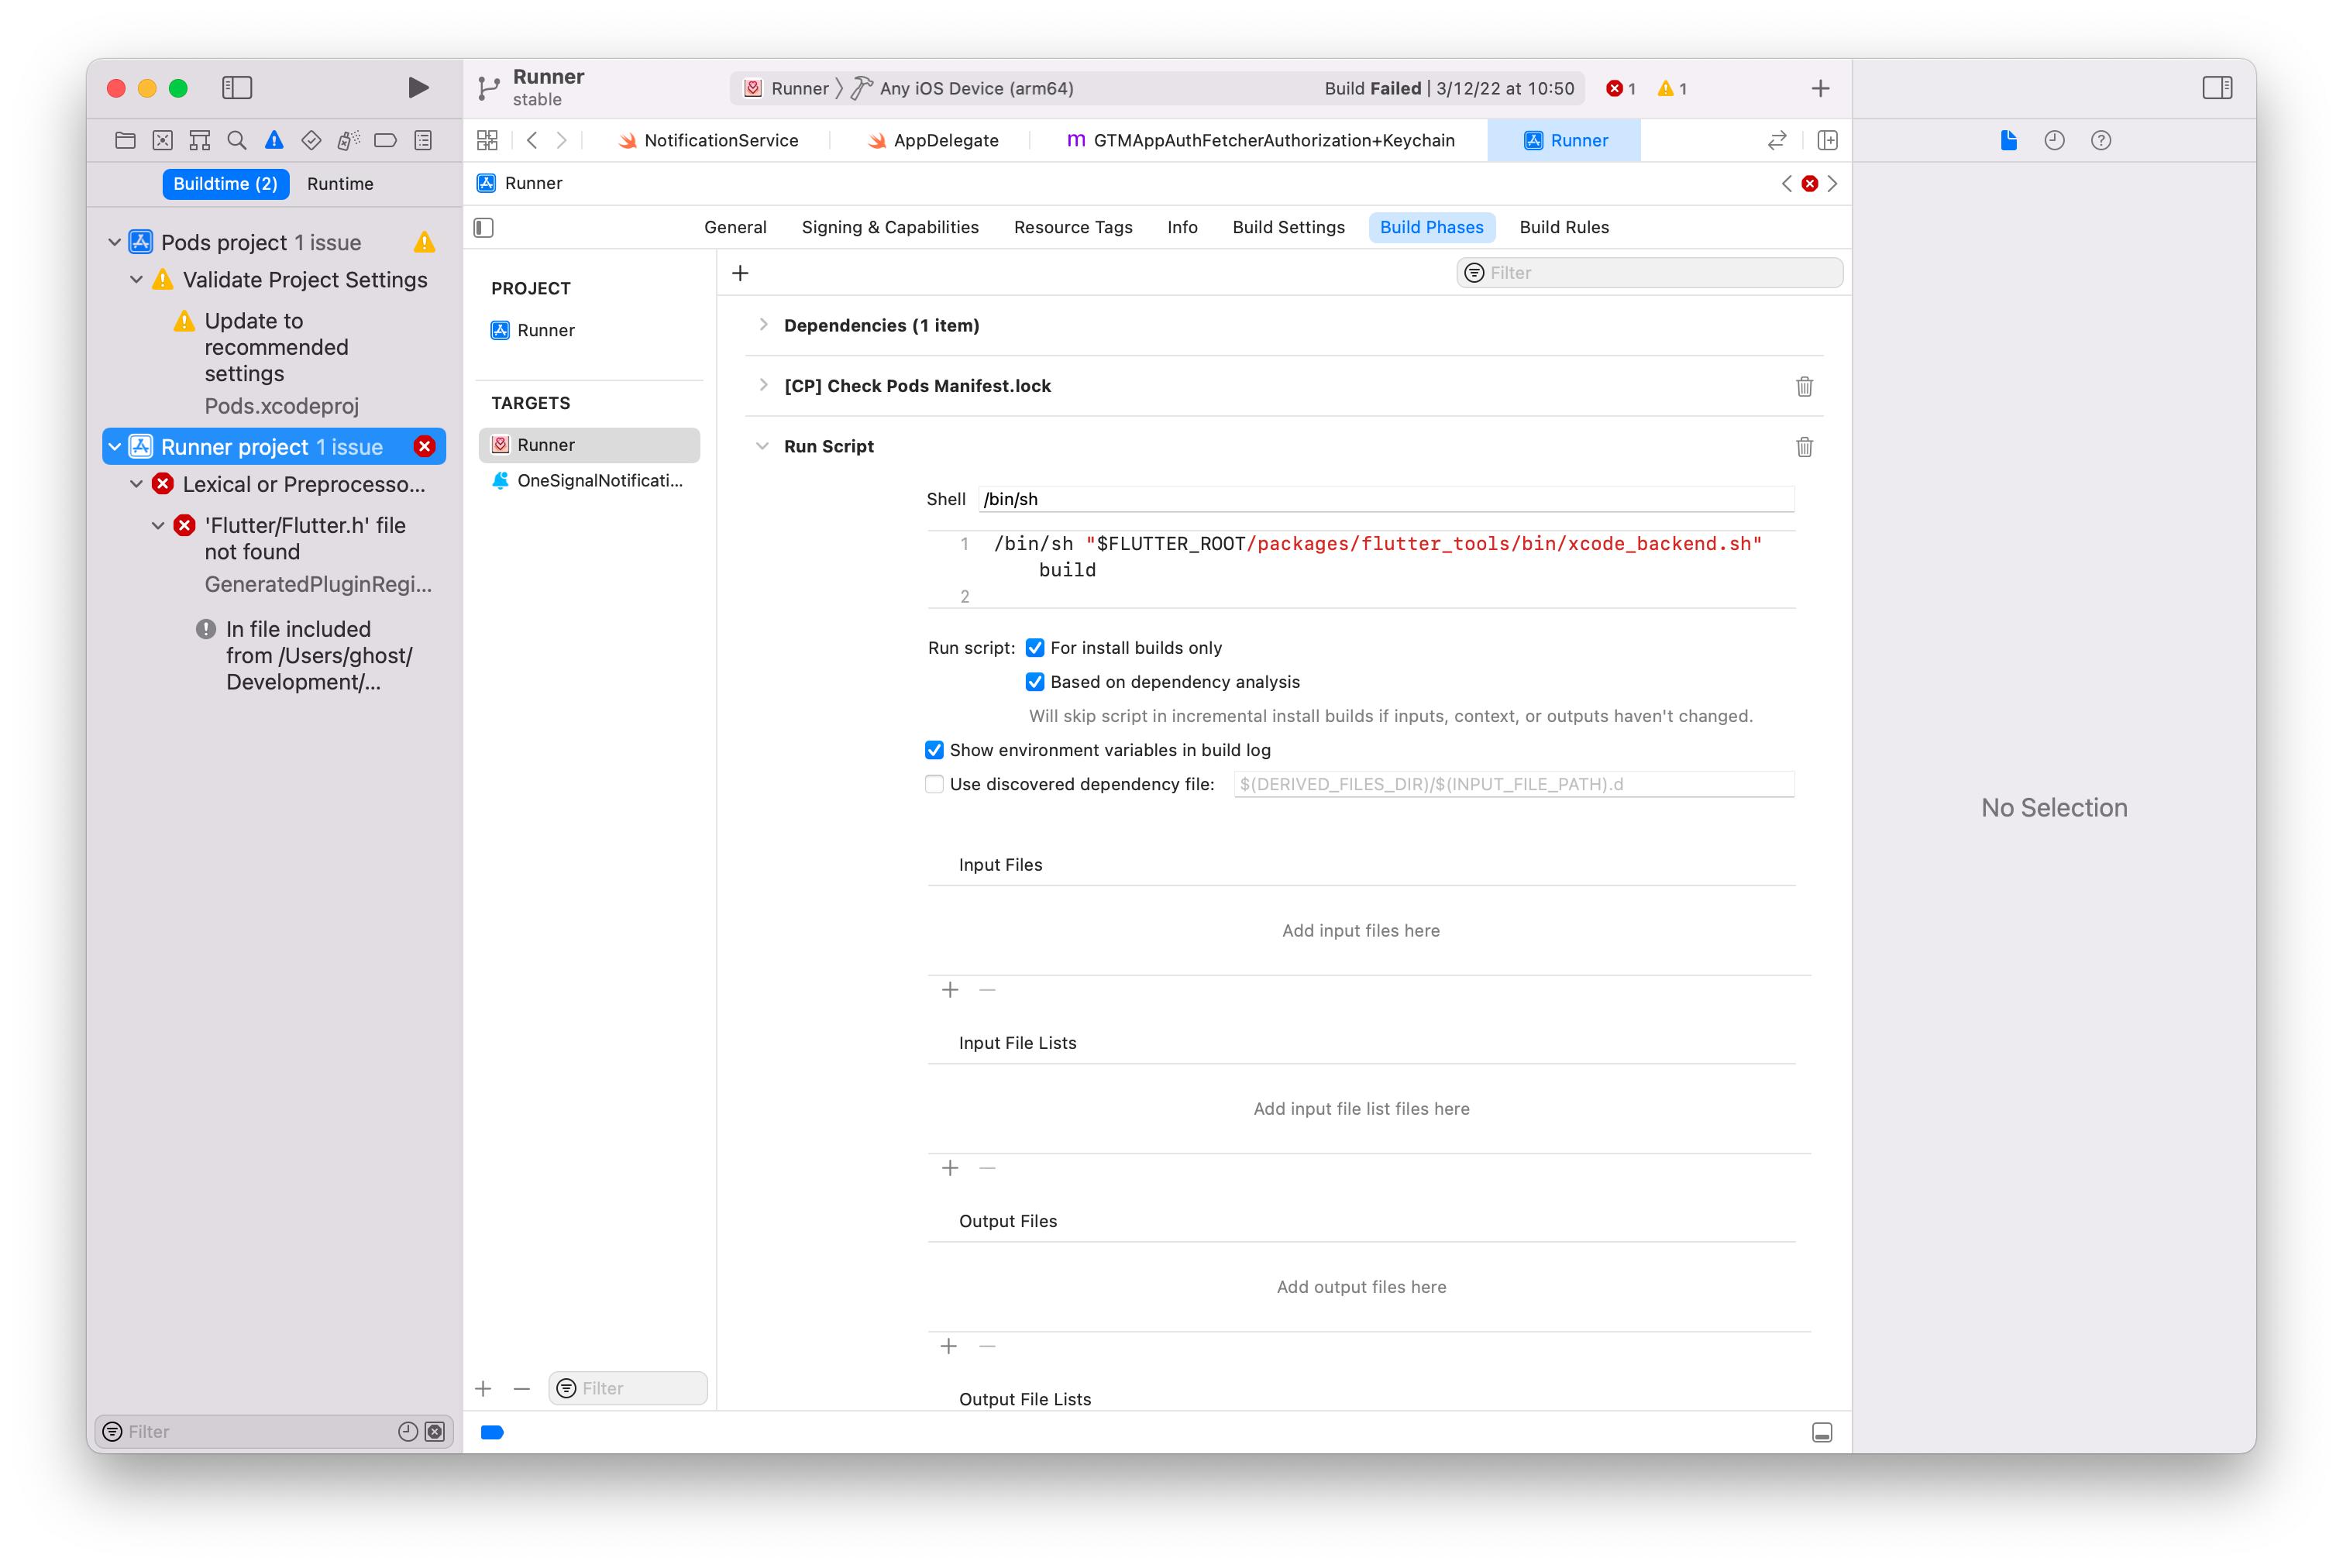
Task: Select Any iOS Device (arm64) destination
Action: (x=963, y=88)
